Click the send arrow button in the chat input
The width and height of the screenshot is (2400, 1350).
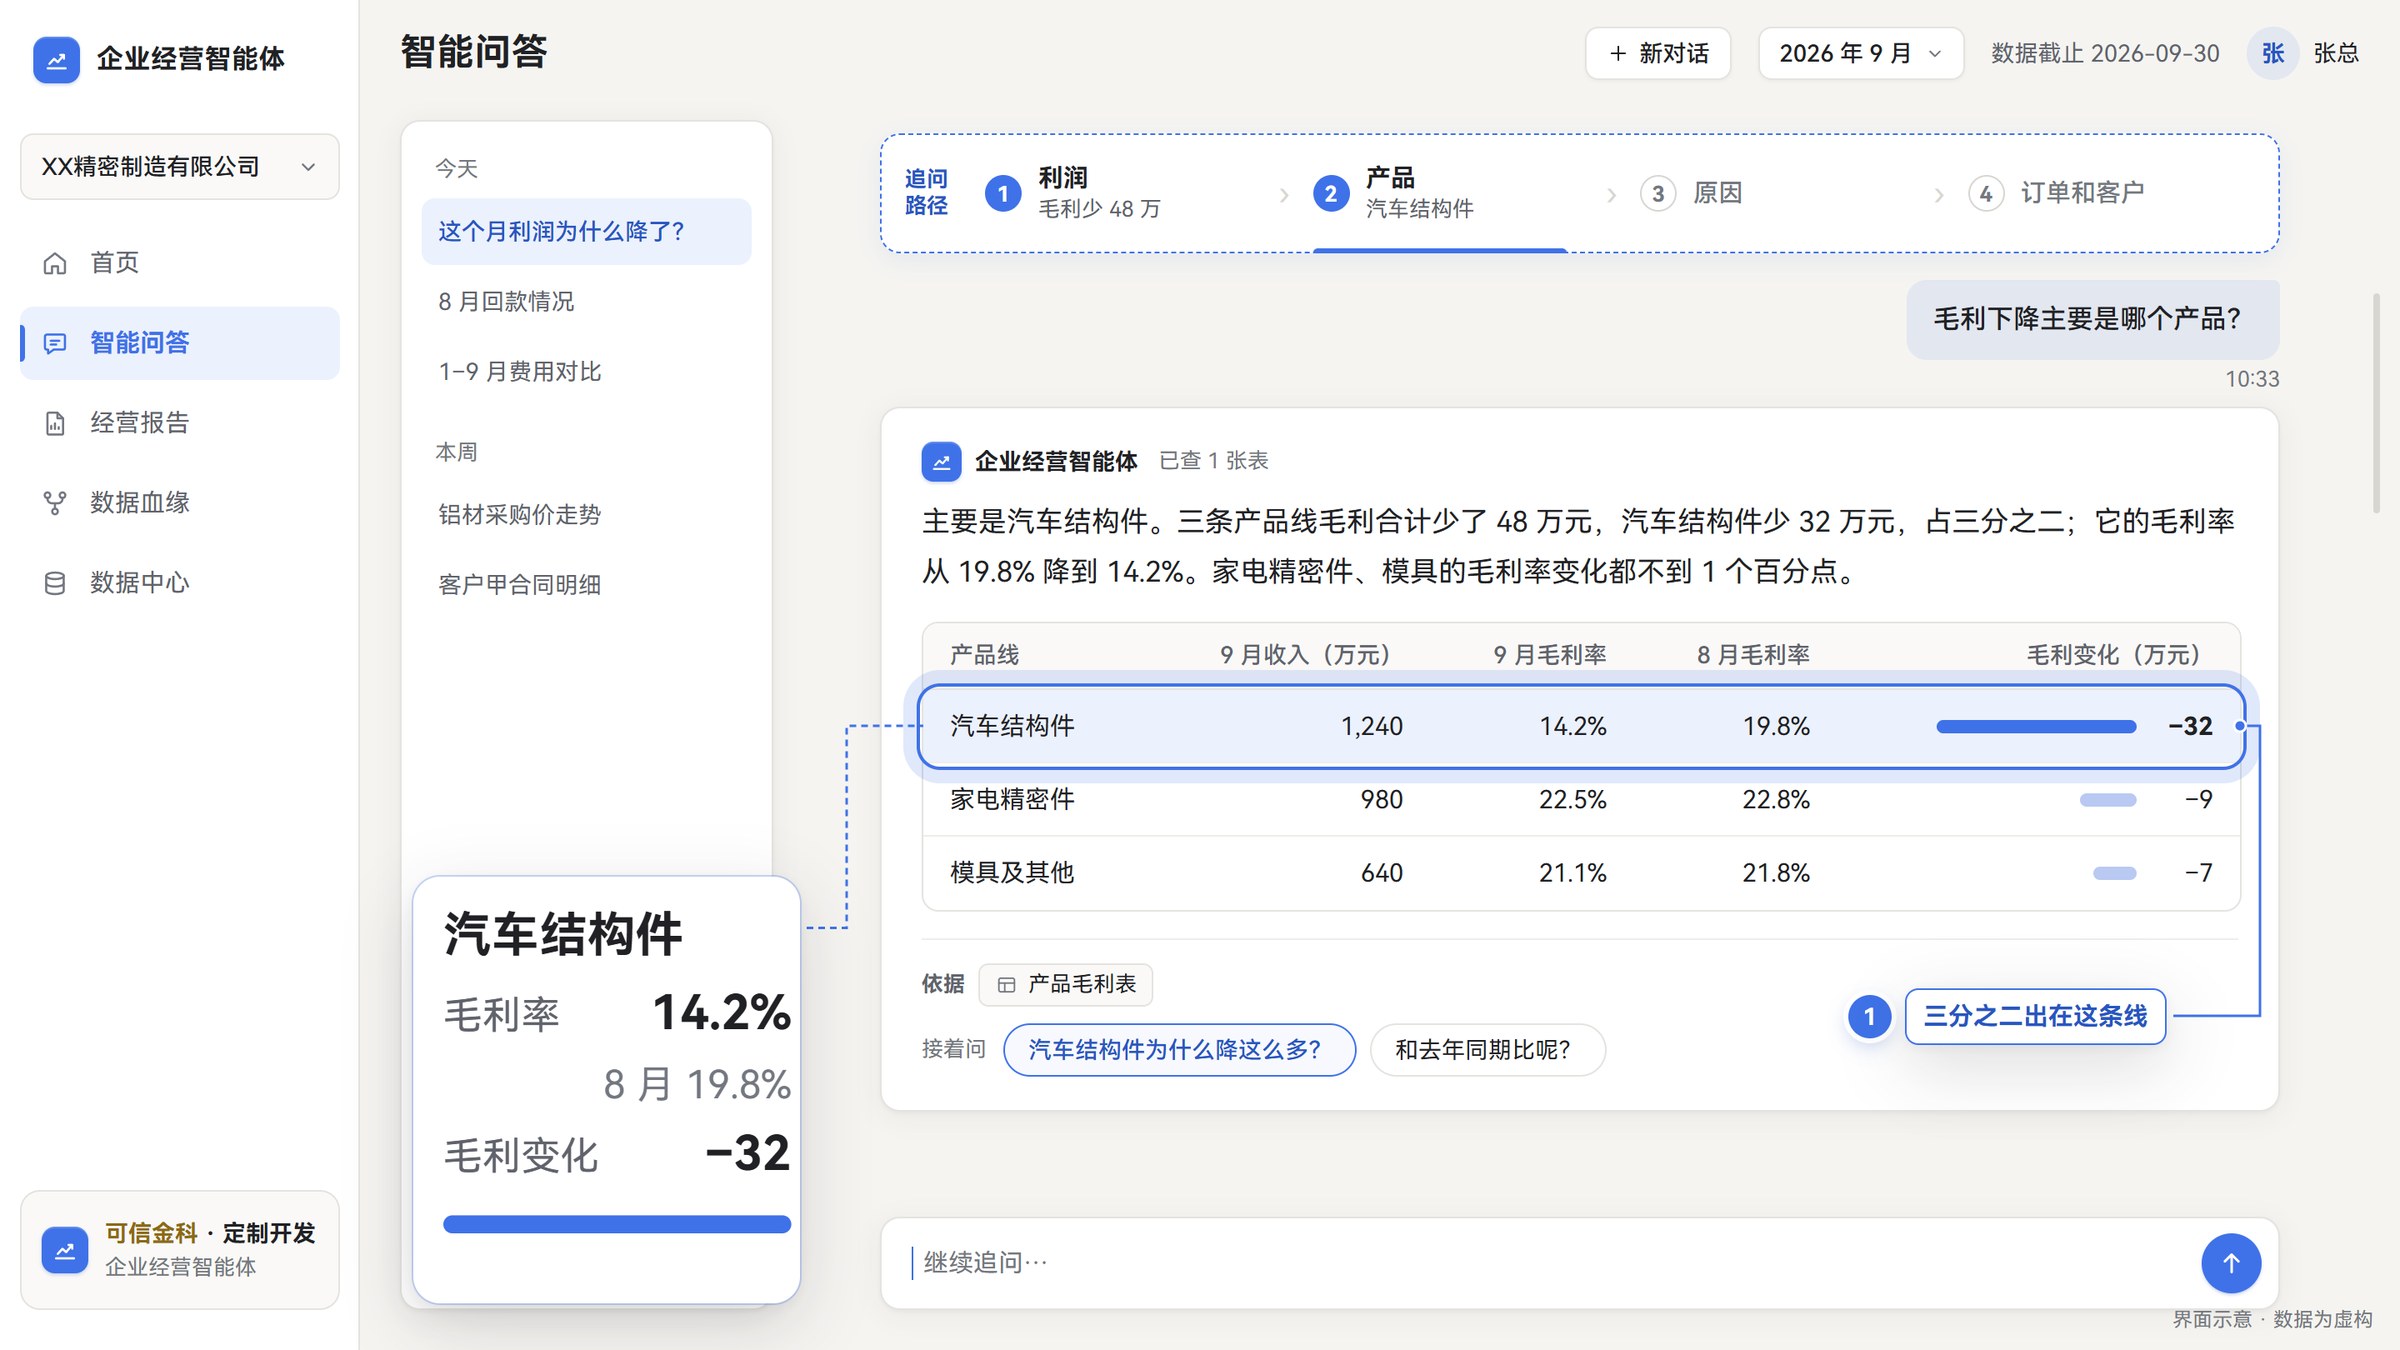pos(2230,1263)
